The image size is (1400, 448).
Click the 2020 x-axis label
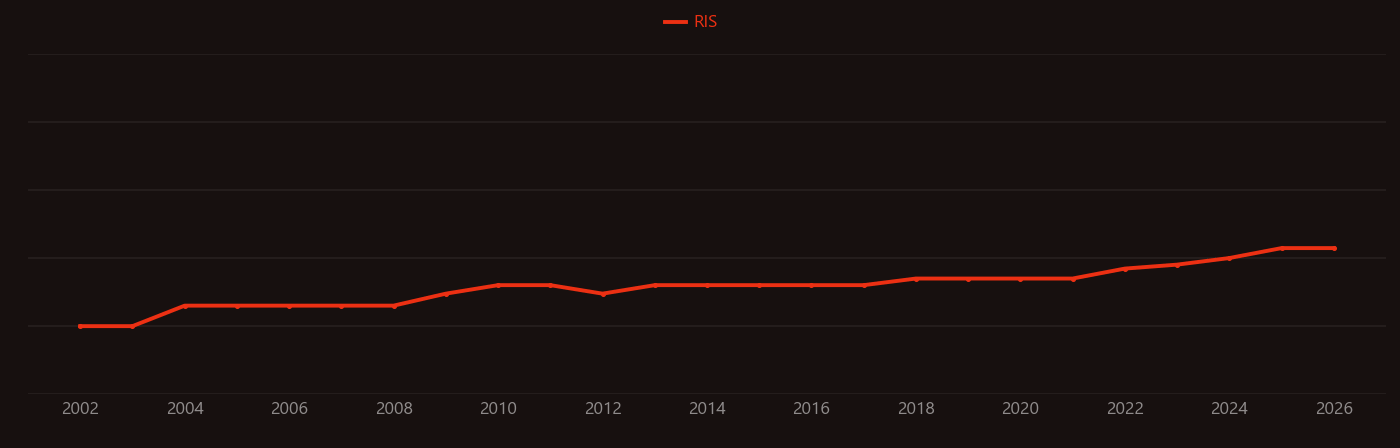click(x=1020, y=409)
